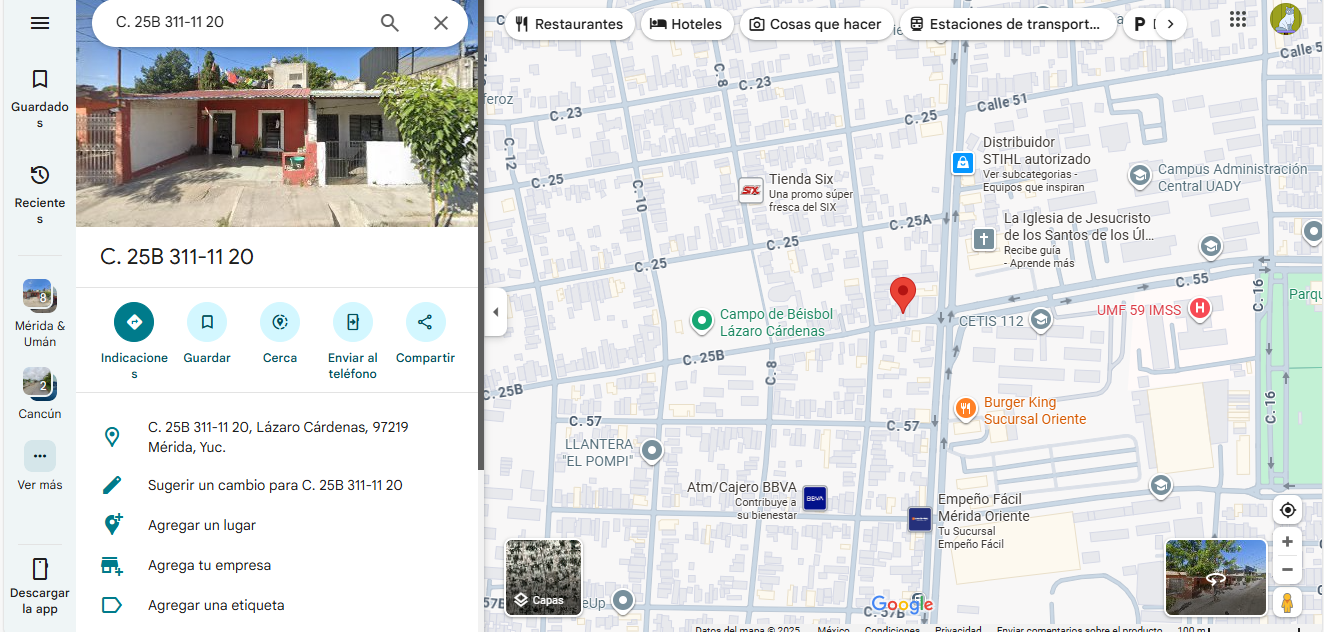Select the Restaurantes filter chip
The image size is (1324, 632).
coord(569,24)
